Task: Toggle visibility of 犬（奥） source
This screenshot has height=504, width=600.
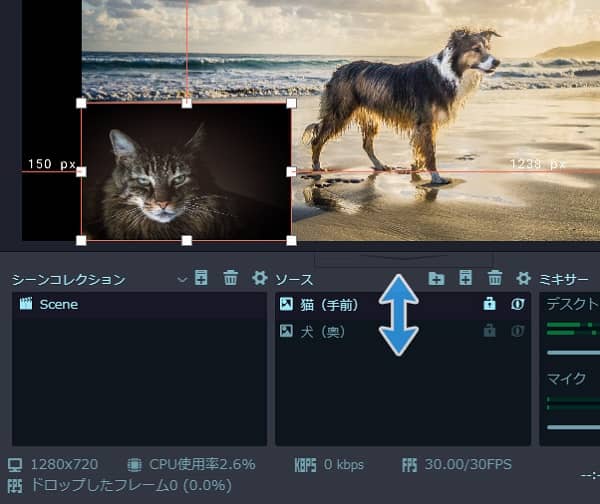Action: coord(517,331)
